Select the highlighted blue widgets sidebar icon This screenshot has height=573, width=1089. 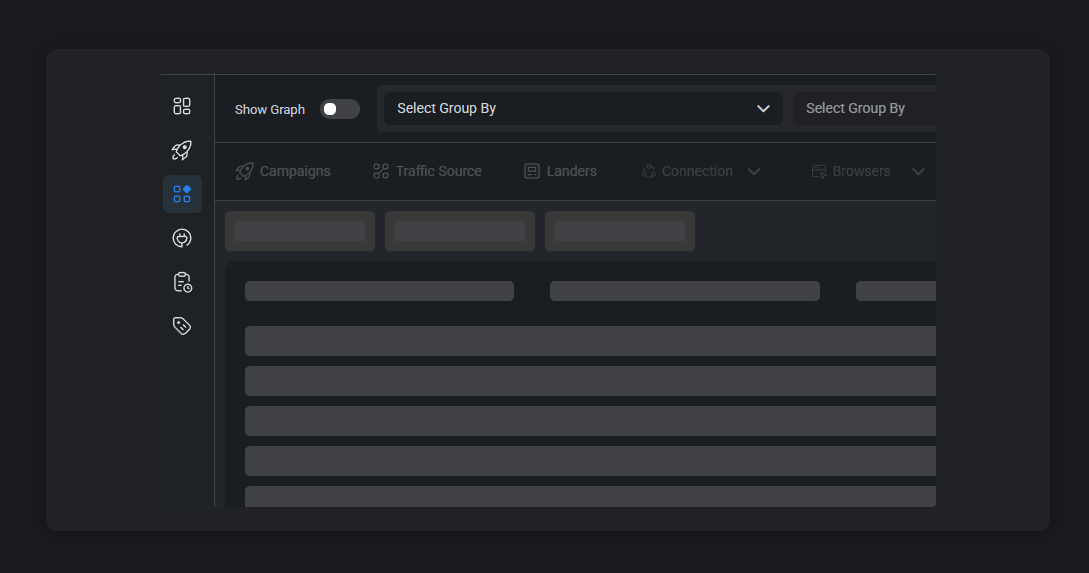click(182, 194)
